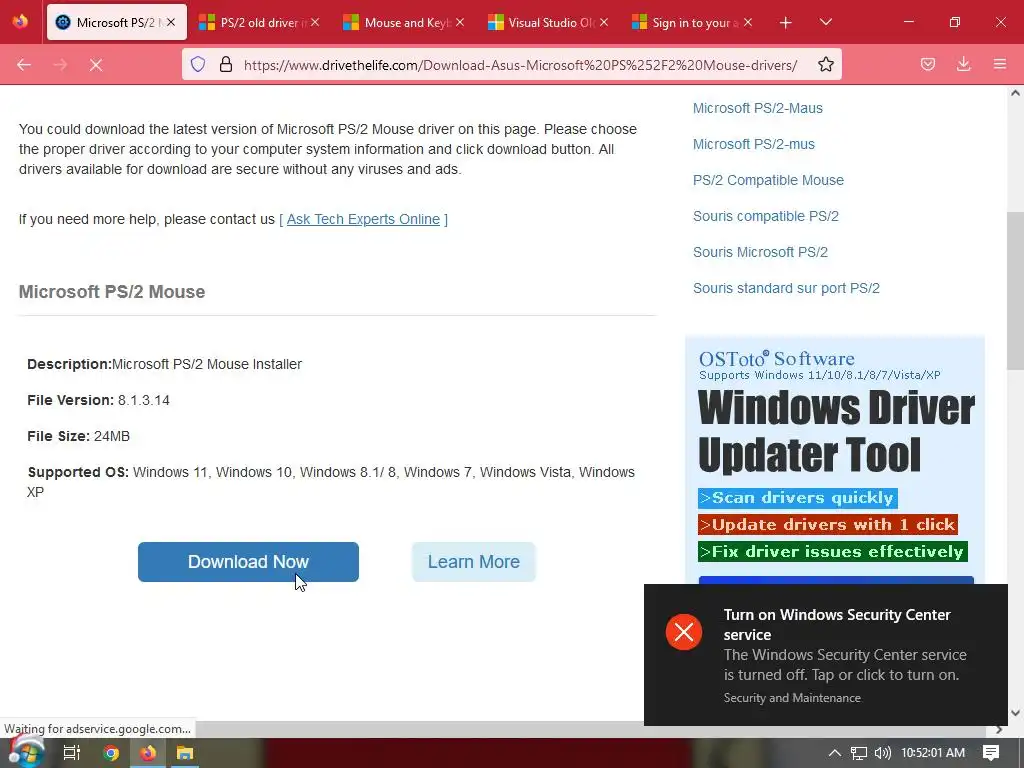This screenshot has width=1024, height=768.
Task: Open a new tab with plus button
Action: tap(786, 23)
